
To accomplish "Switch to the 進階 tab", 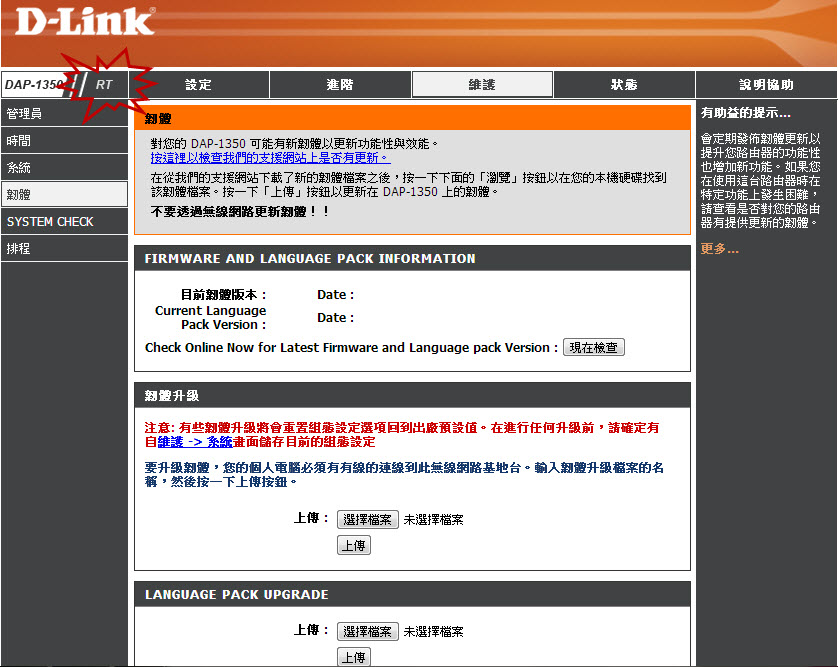I will (340, 84).
